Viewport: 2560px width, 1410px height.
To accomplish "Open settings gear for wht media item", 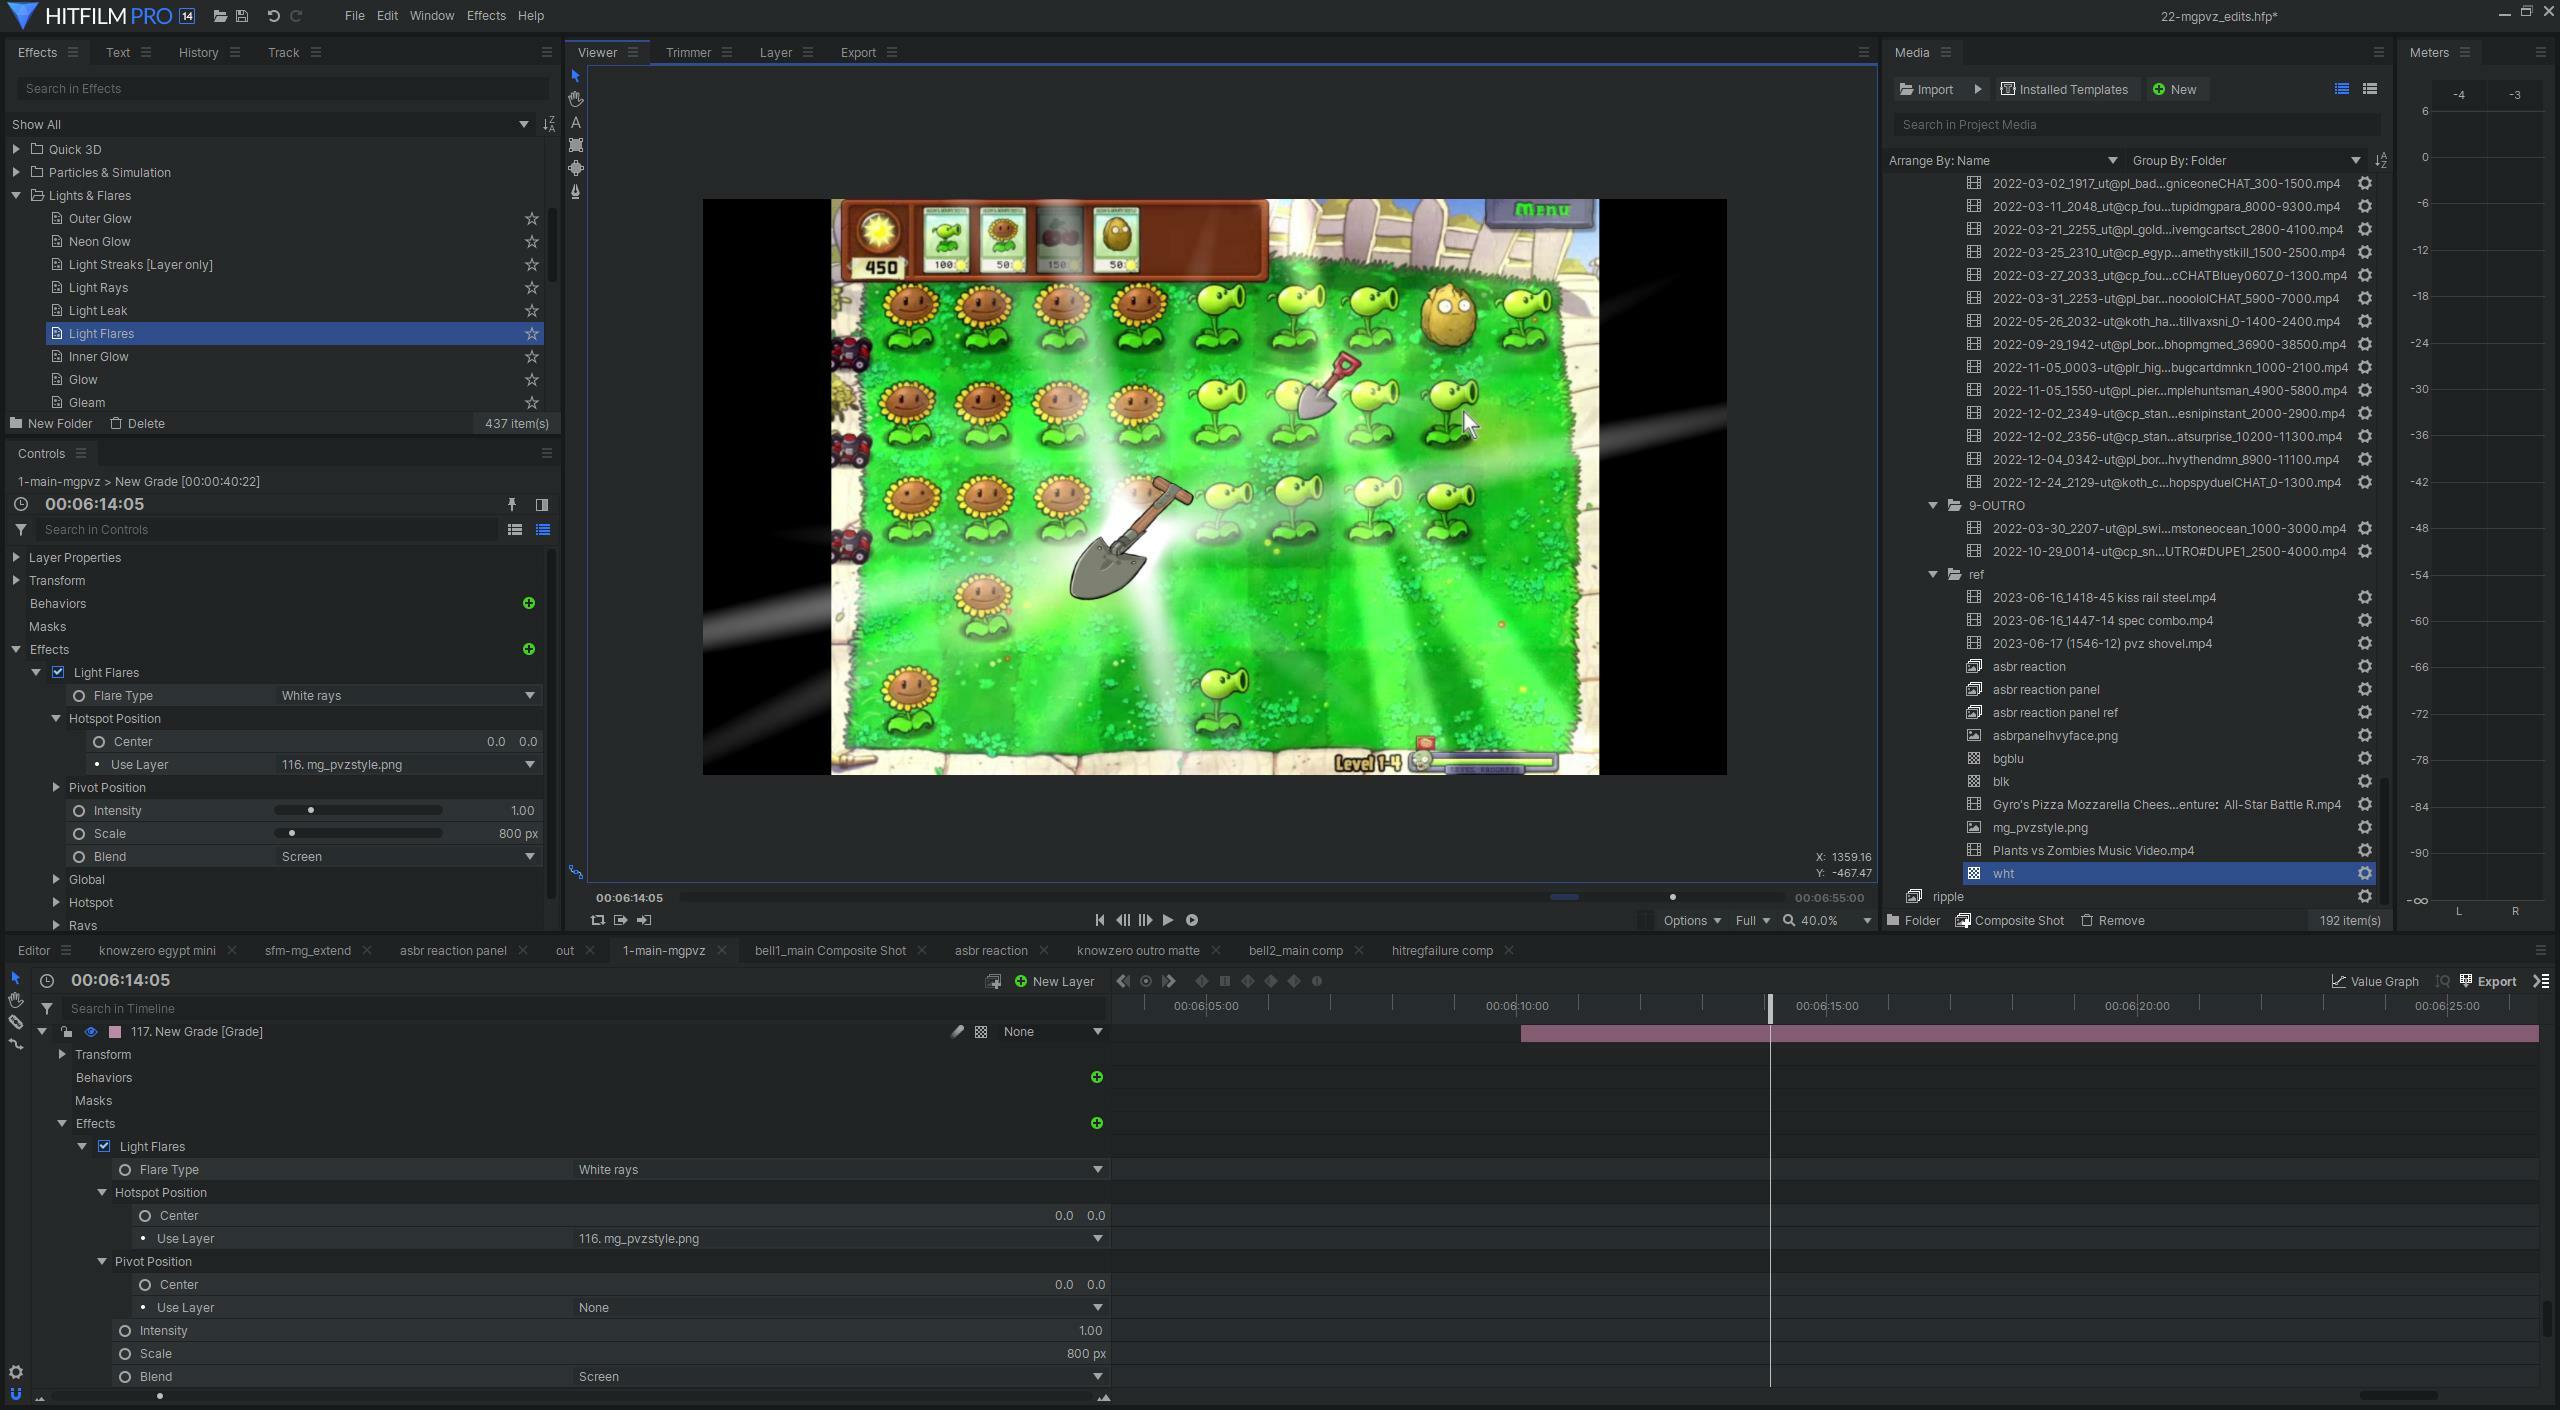I will pyautogui.click(x=2365, y=874).
